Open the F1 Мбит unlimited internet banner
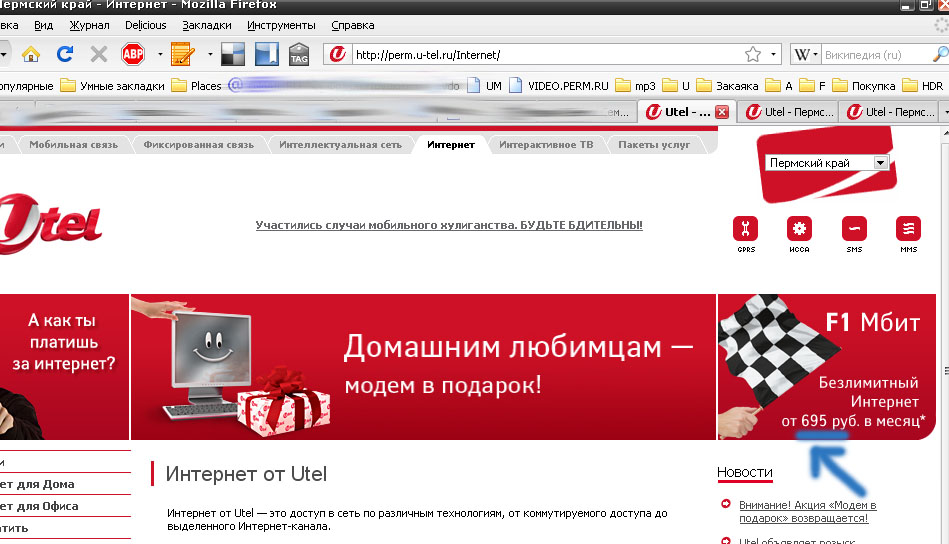Image resolution: width=949 pixels, height=544 pixels. [x=827, y=367]
